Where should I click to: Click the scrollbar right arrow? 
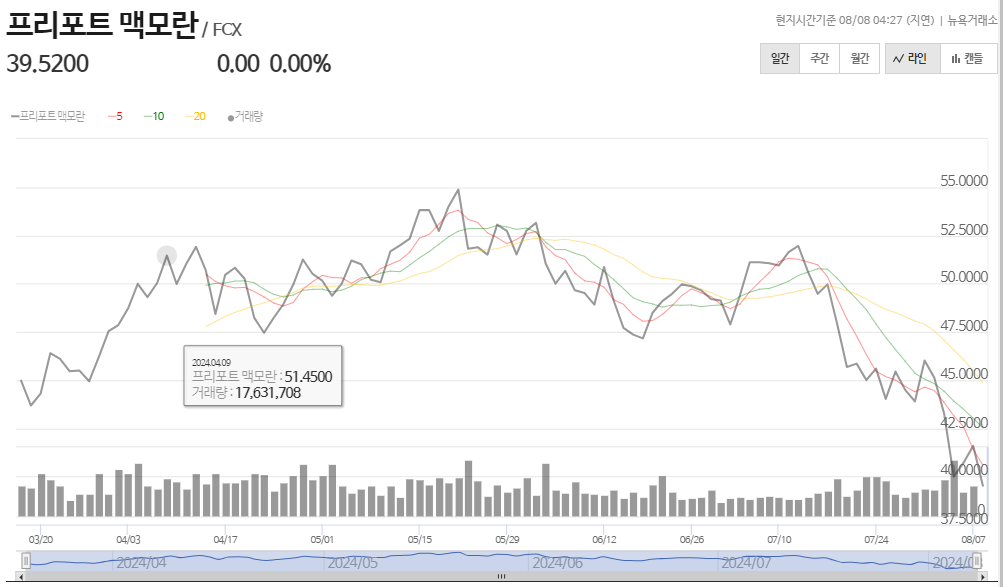pyautogui.click(x=984, y=577)
